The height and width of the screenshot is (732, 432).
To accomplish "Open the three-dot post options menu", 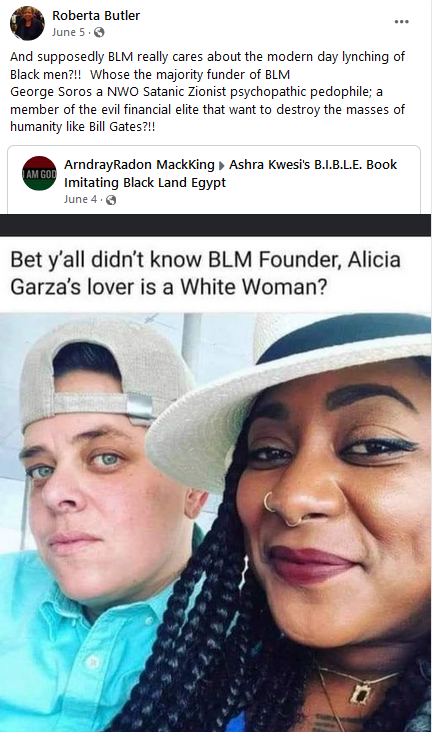I will click(401, 22).
